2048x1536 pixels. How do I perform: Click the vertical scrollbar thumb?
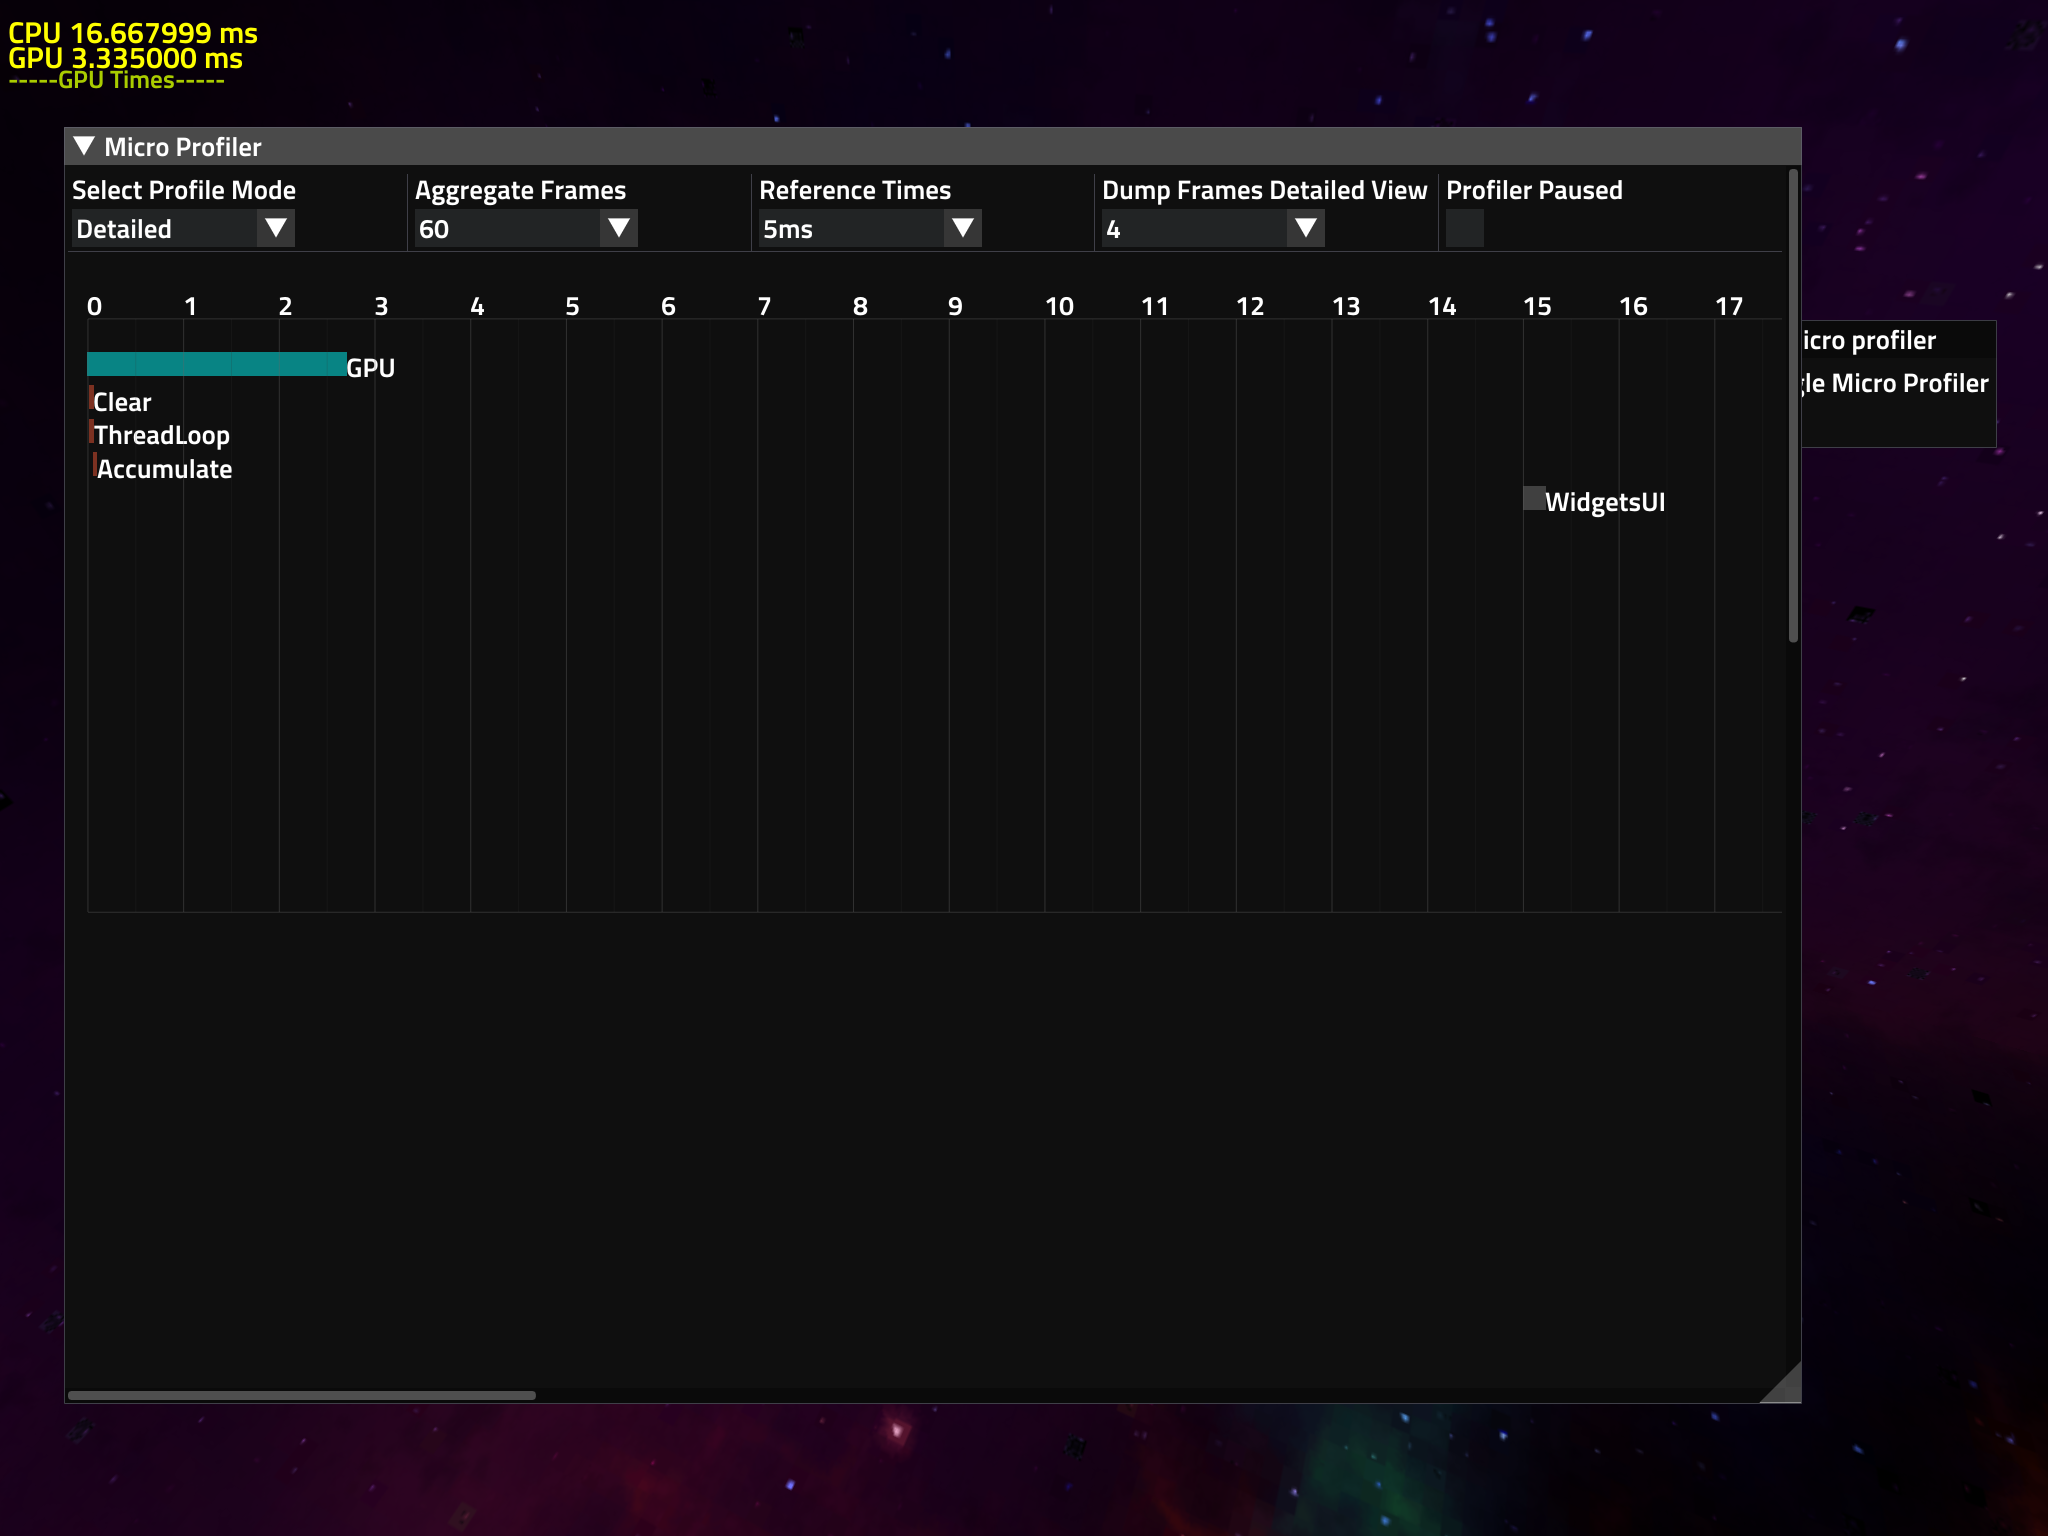[x=1793, y=407]
